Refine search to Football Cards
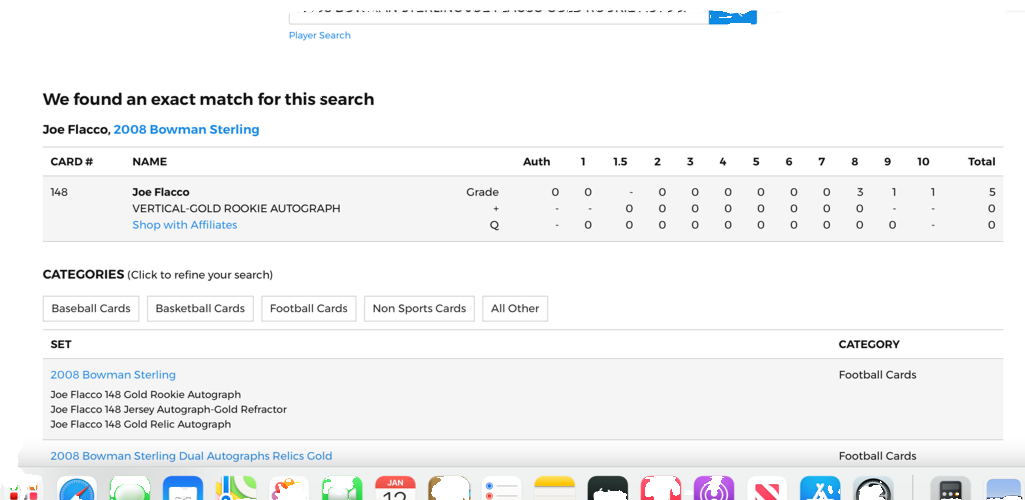1025x500 pixels. pyautogui.click(x=309, y=308)
